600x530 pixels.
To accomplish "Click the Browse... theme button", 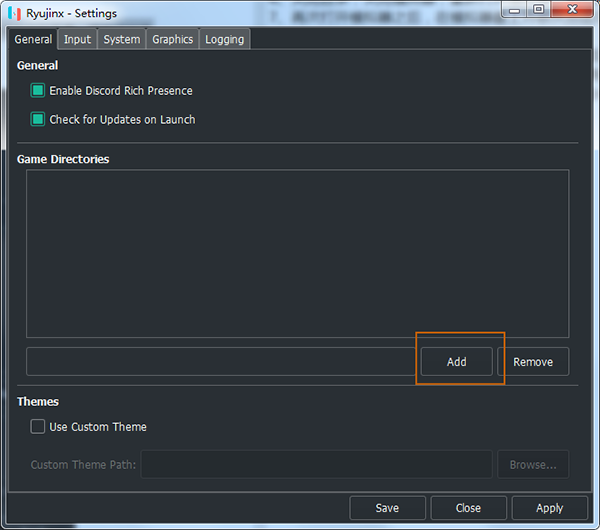I will [533, 465].
